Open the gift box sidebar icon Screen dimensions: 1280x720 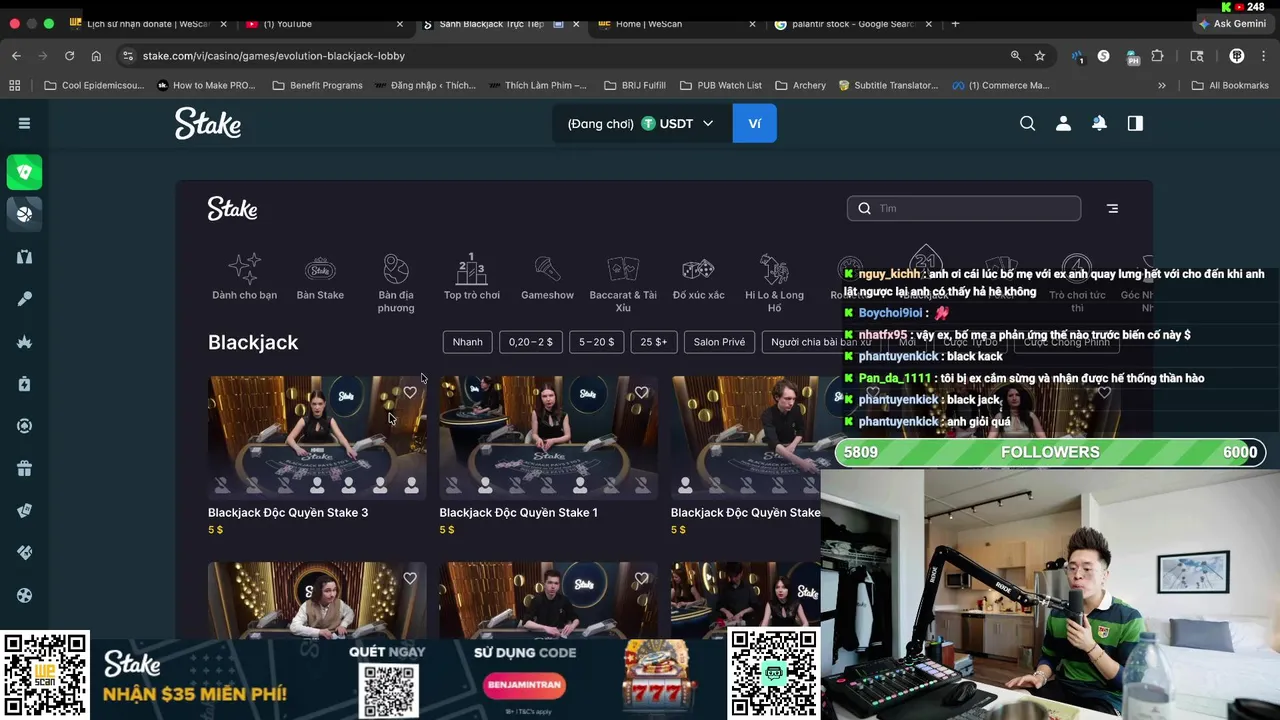tap(25, 468)
